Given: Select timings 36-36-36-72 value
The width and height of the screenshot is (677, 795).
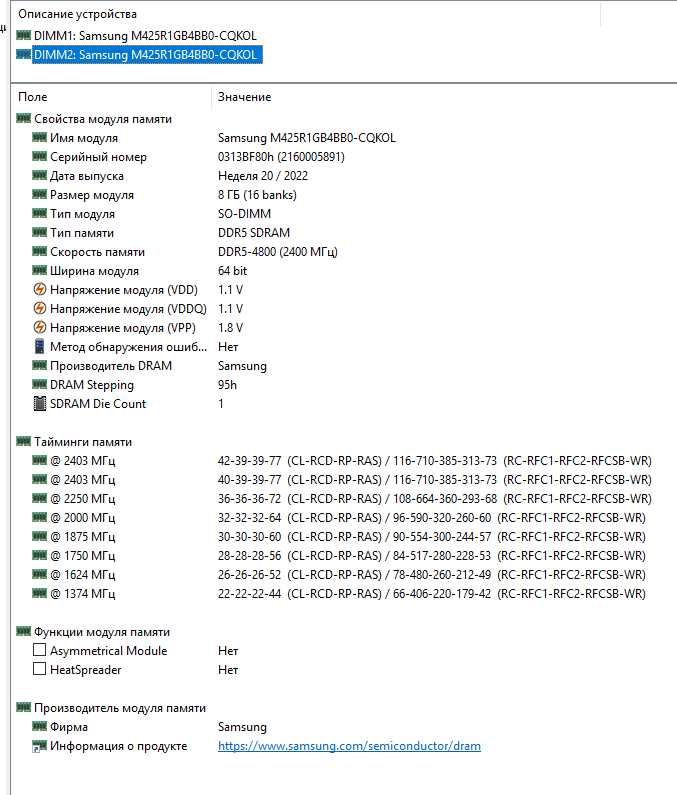Looking at the screenshot, I should [x=249, y=498].
